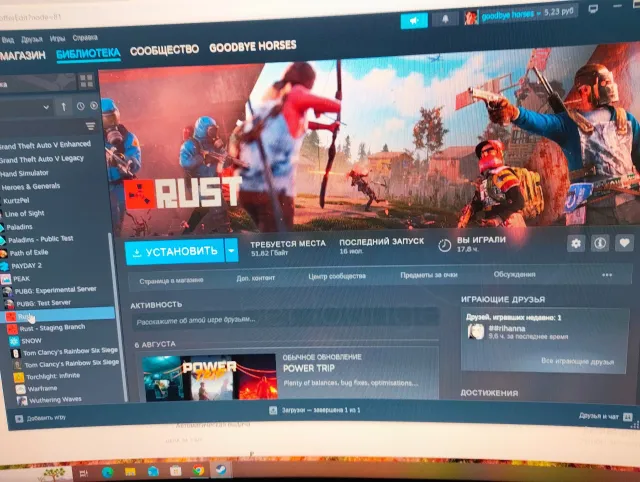Click the Torchlight: Infinite game icon
This screenshot has width=640, height=482.
[x=19, y=378]
